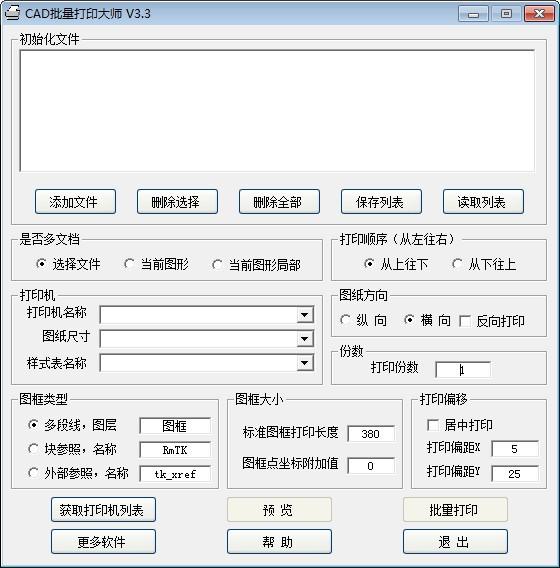
Task: Open the 样式表名称 dropdown
Action: [x=305, y=363]
